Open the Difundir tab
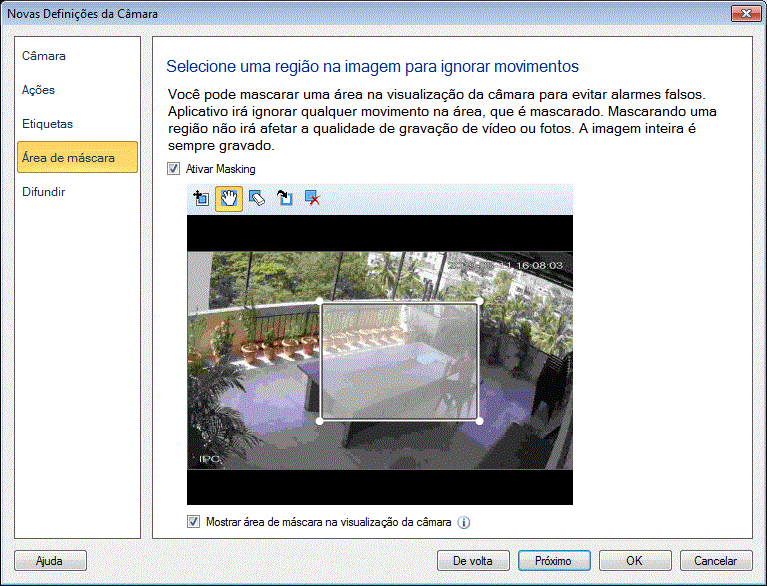This screenshot has height=586, width=767. tap(44, 192)
